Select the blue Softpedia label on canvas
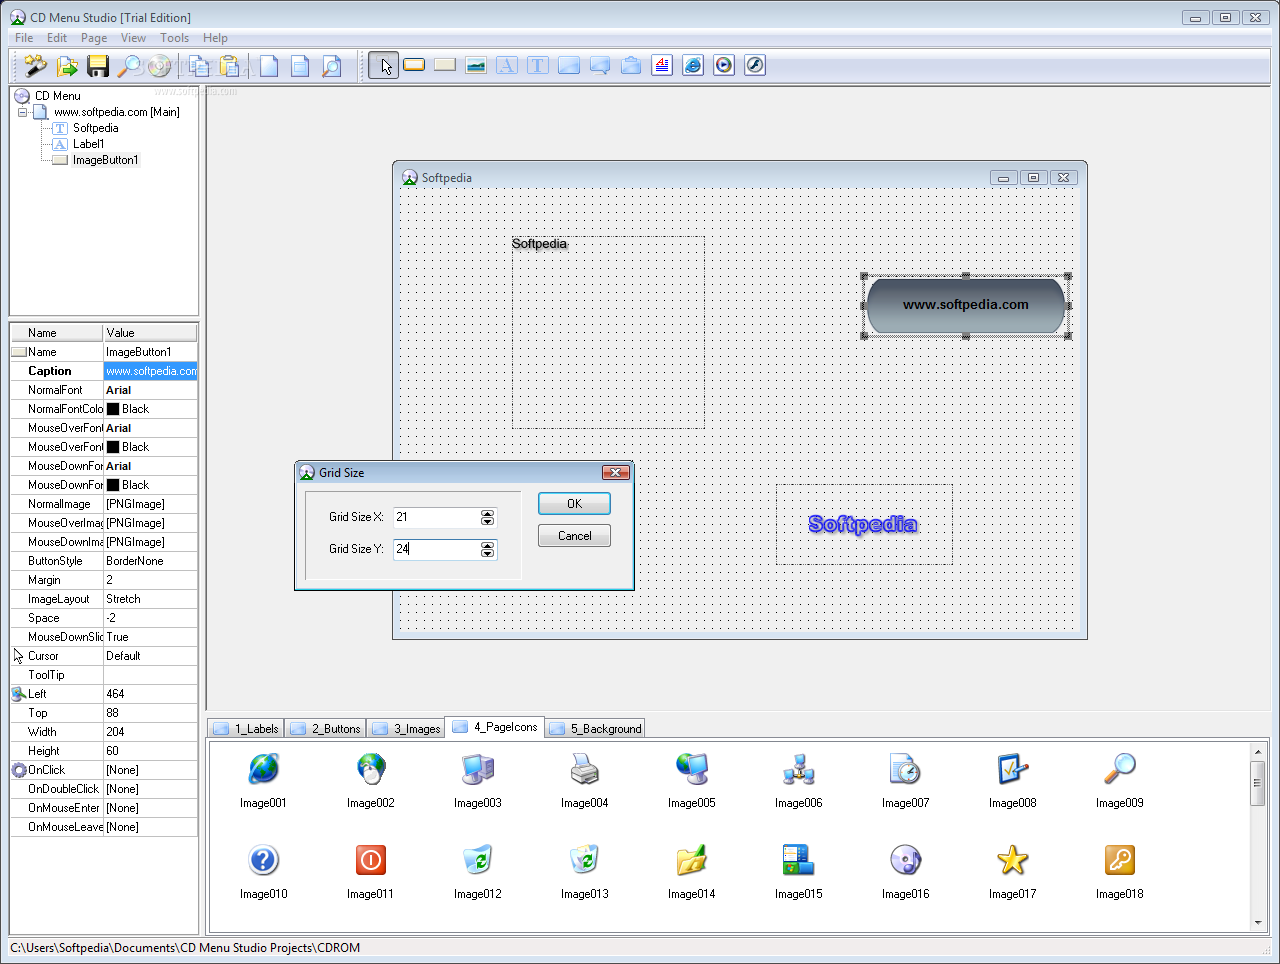Viewport: 1280px width, 964px height. (863, 524)
